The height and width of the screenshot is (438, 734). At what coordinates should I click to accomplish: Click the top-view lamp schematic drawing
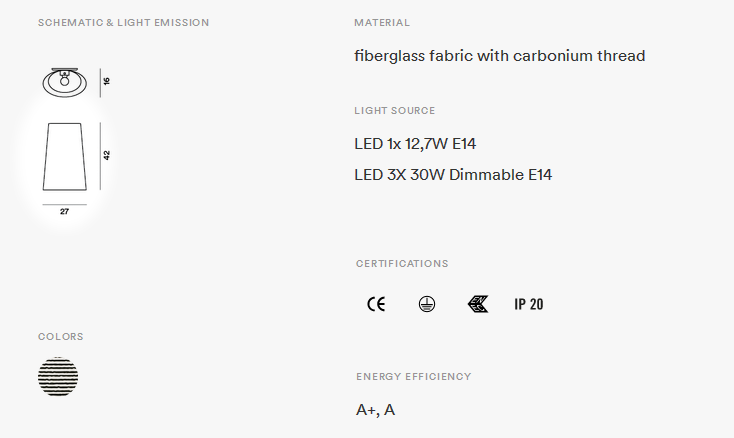coord(65,82)
